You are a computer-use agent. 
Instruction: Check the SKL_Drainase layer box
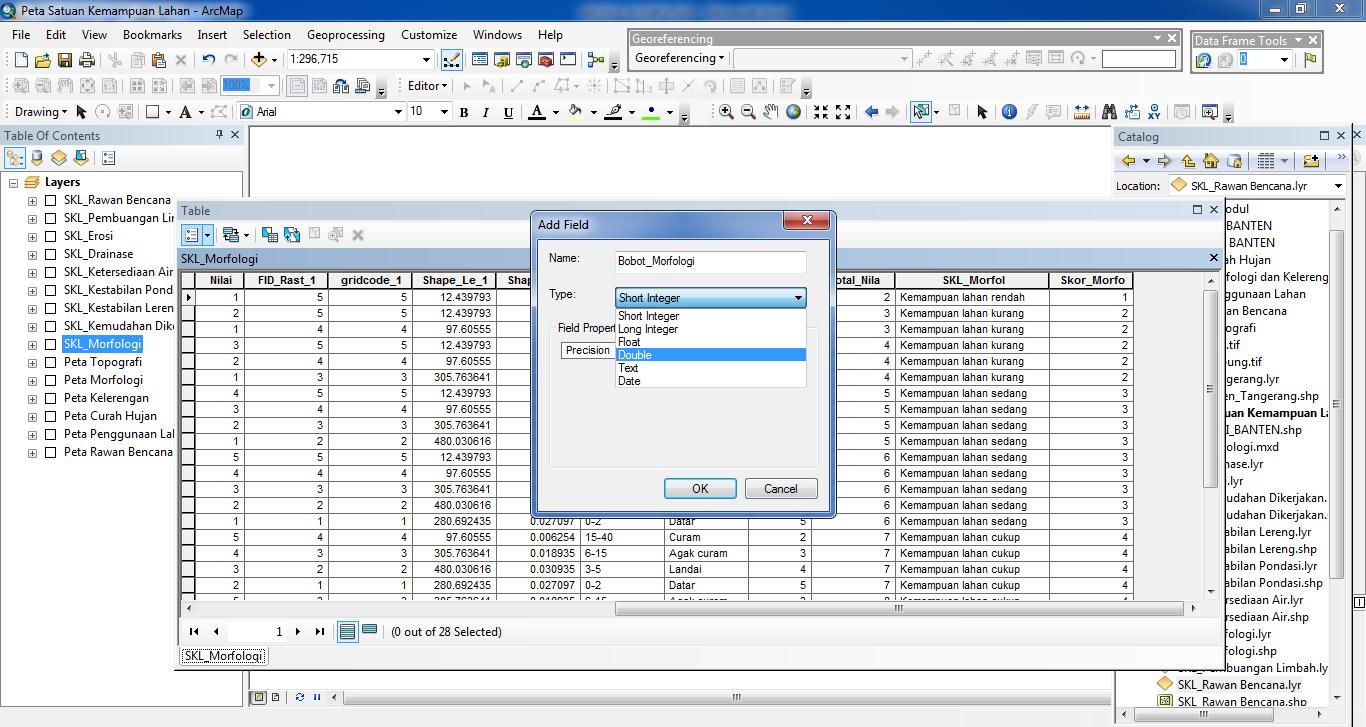[51, 254]
